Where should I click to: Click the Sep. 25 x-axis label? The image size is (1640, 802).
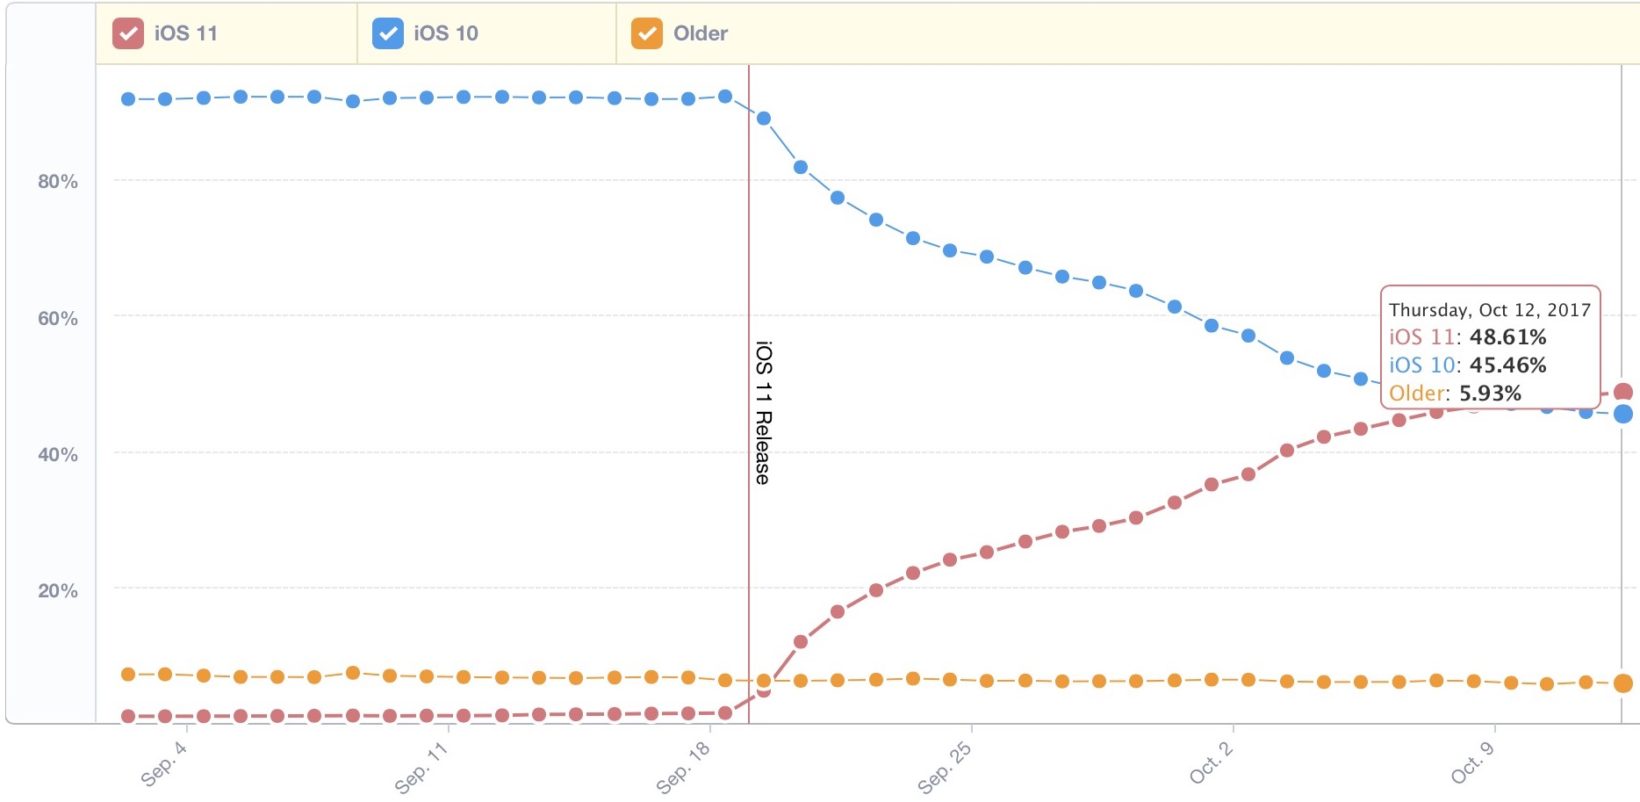[945, 768]
